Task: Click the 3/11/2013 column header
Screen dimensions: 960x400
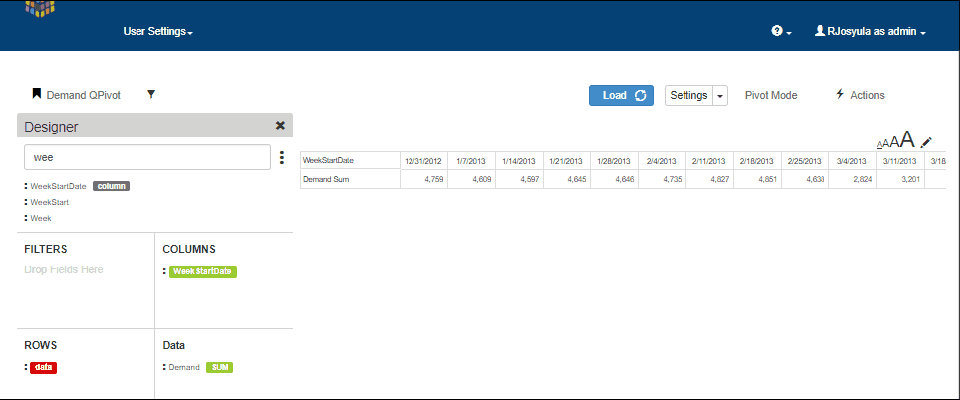Action: click(900, 161)
